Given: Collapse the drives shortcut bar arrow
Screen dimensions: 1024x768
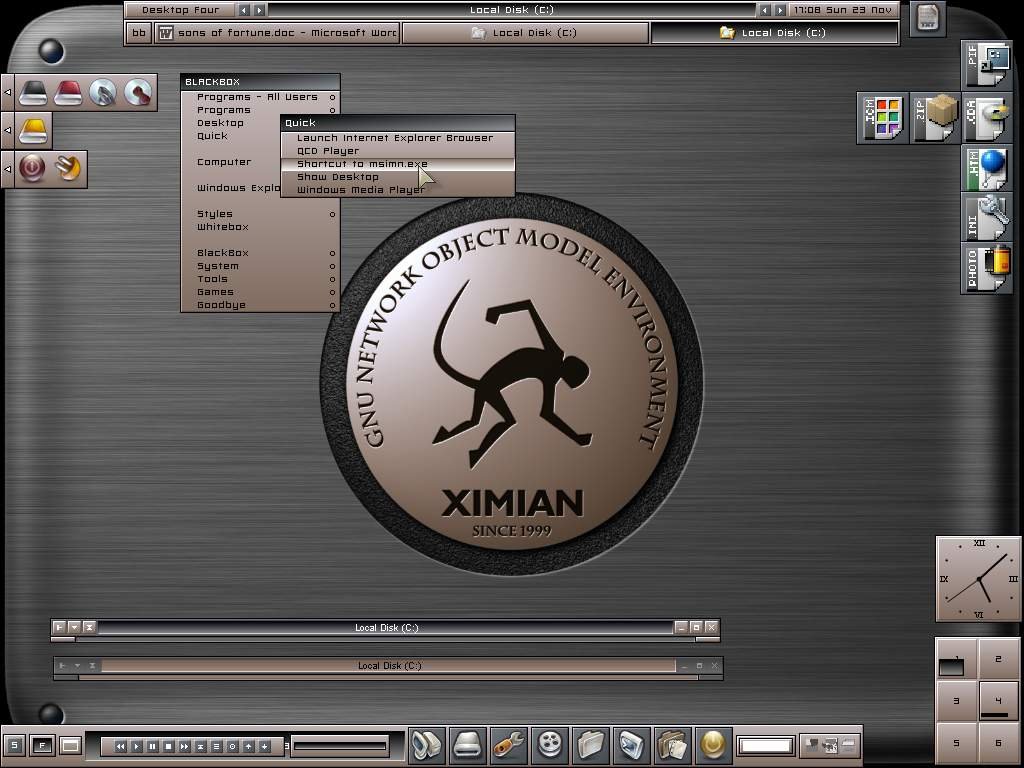Looking at the screenshot, I should [x=7, y=93].
